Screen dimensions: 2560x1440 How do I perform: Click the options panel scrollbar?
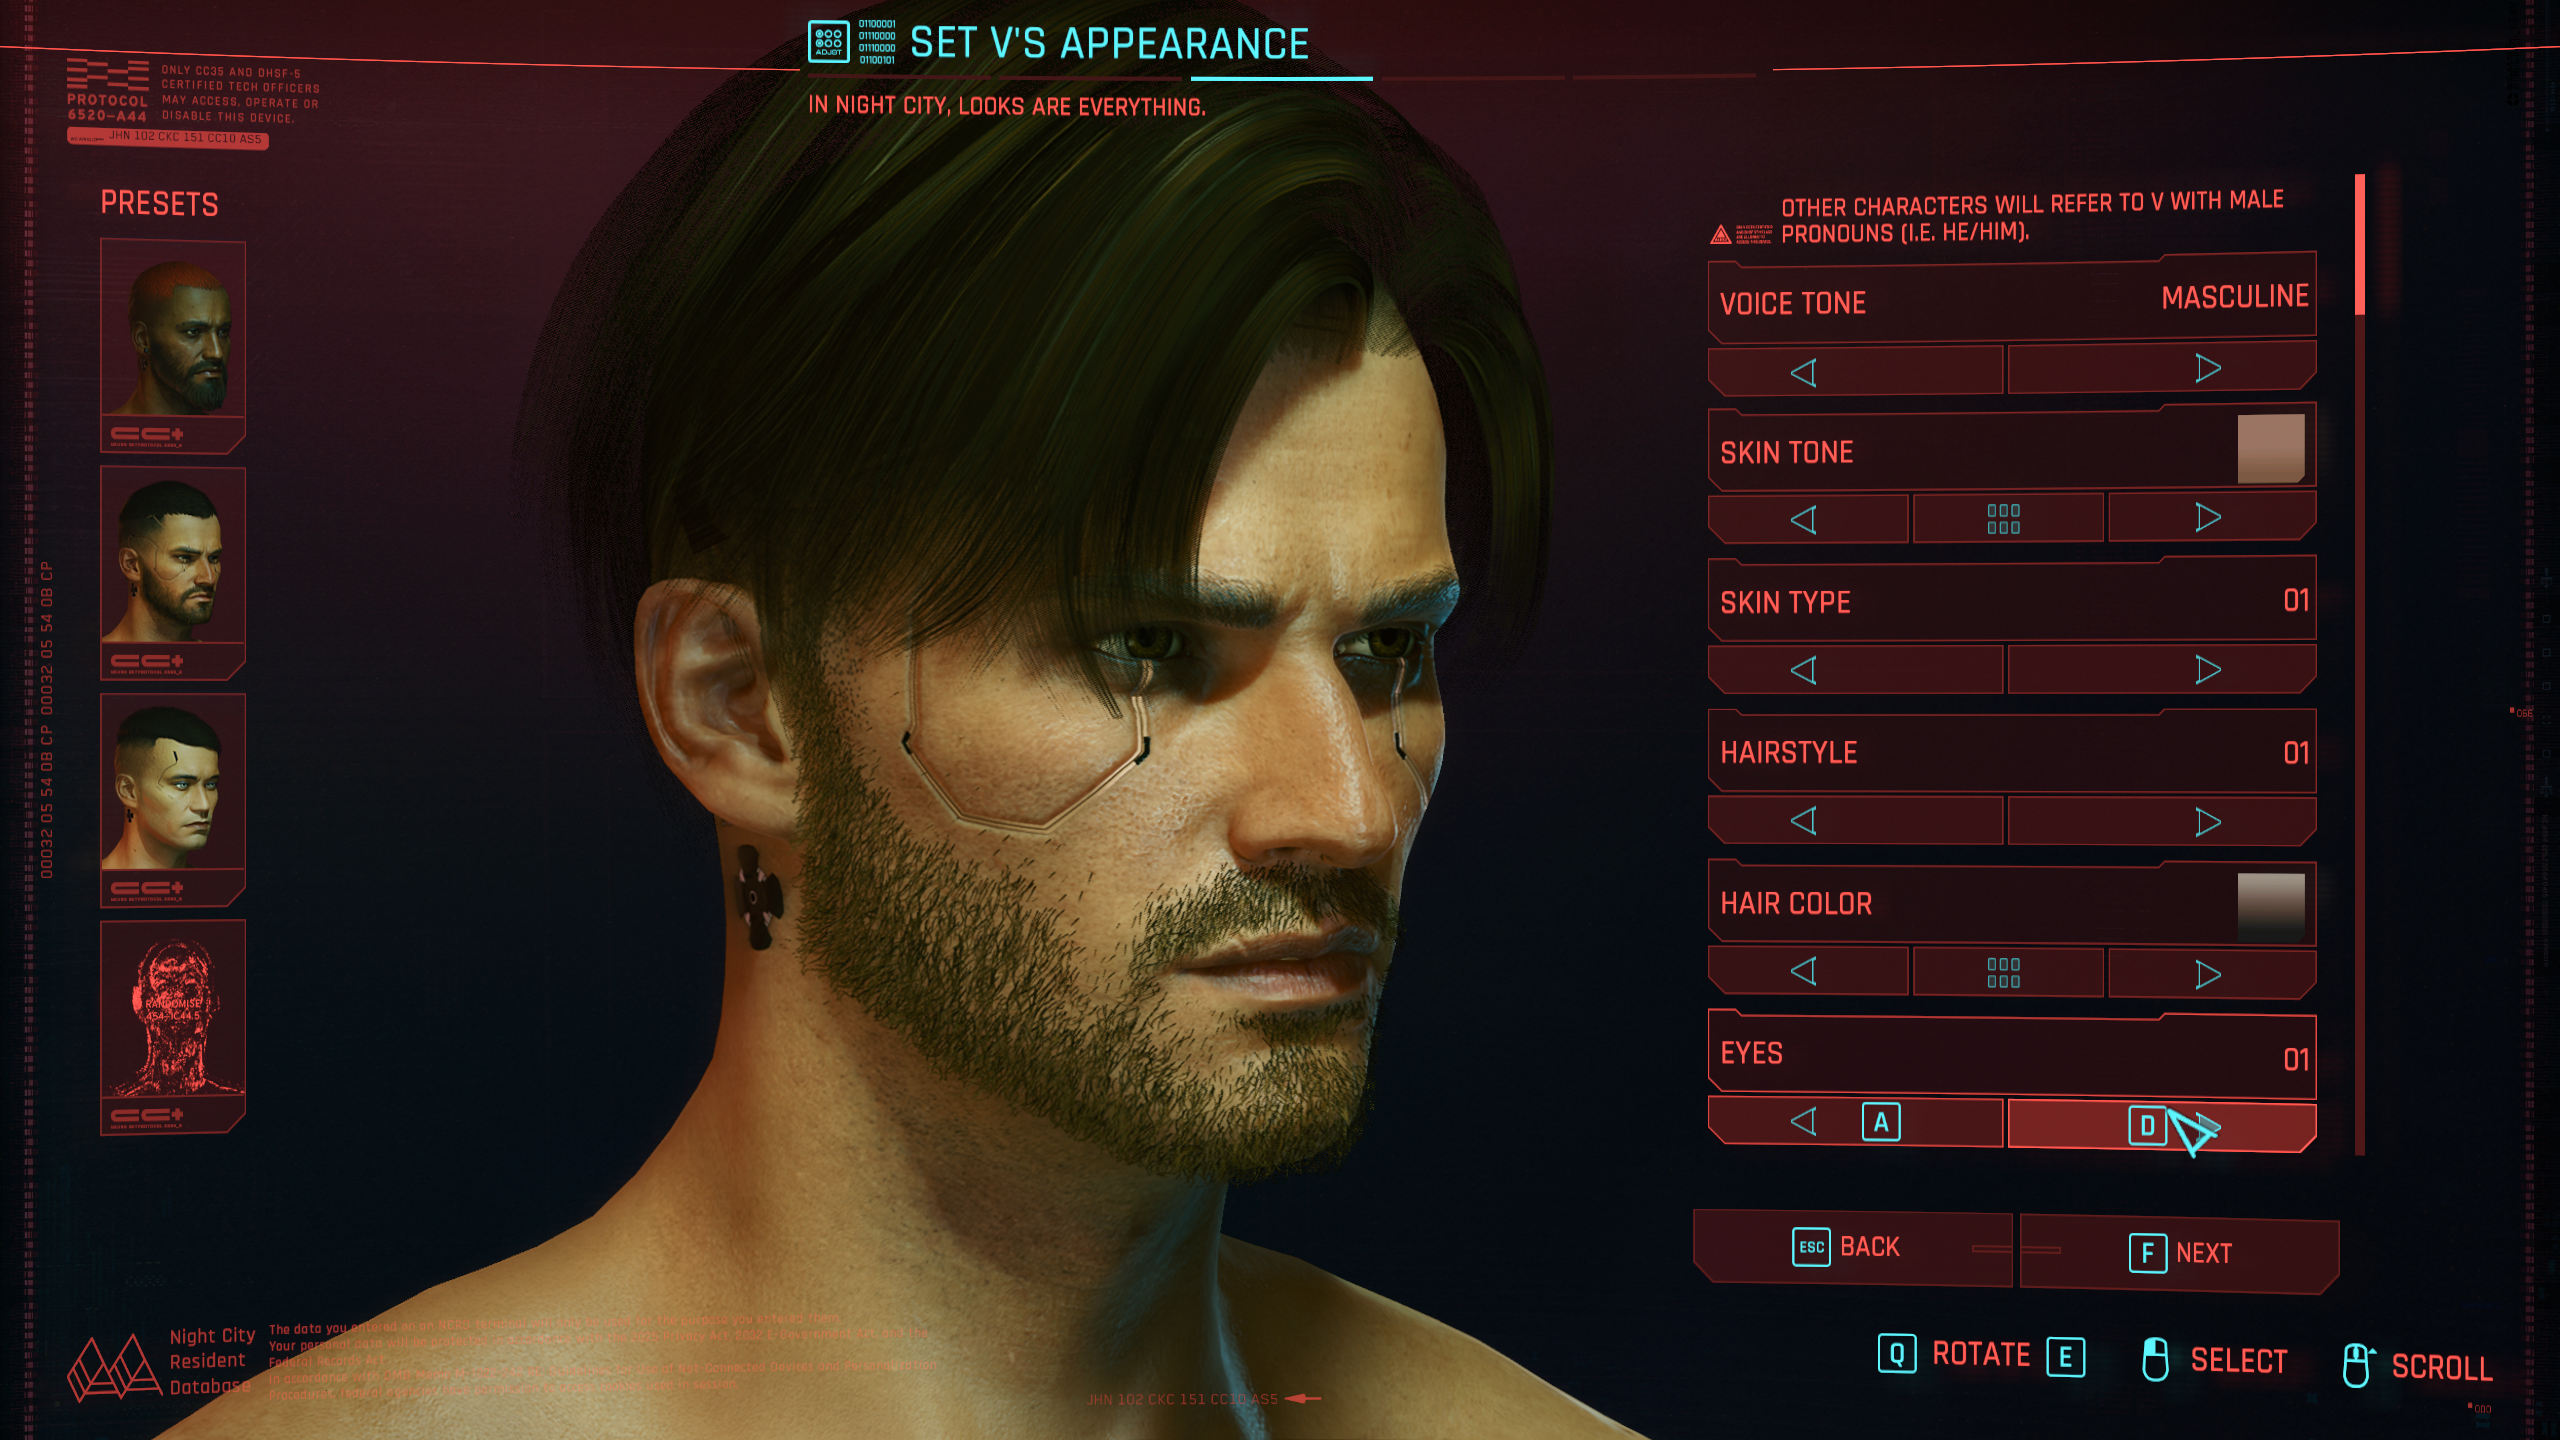[x=2360, y=665]
